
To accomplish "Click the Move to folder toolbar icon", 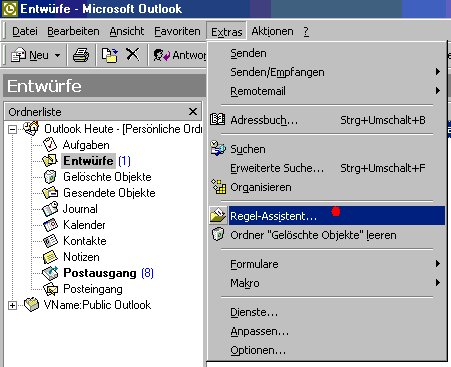I will [x=110, y=55].
